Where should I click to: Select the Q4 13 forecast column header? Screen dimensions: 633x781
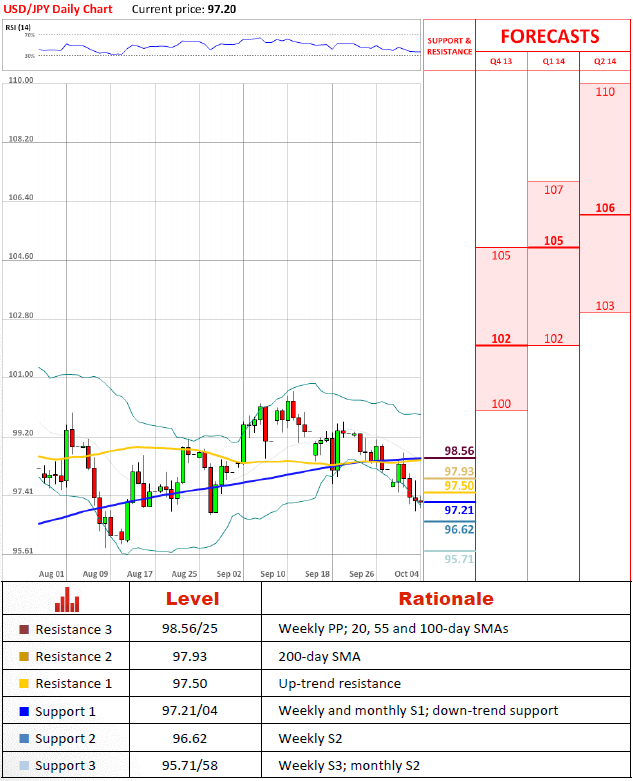(x=501, y=61)
